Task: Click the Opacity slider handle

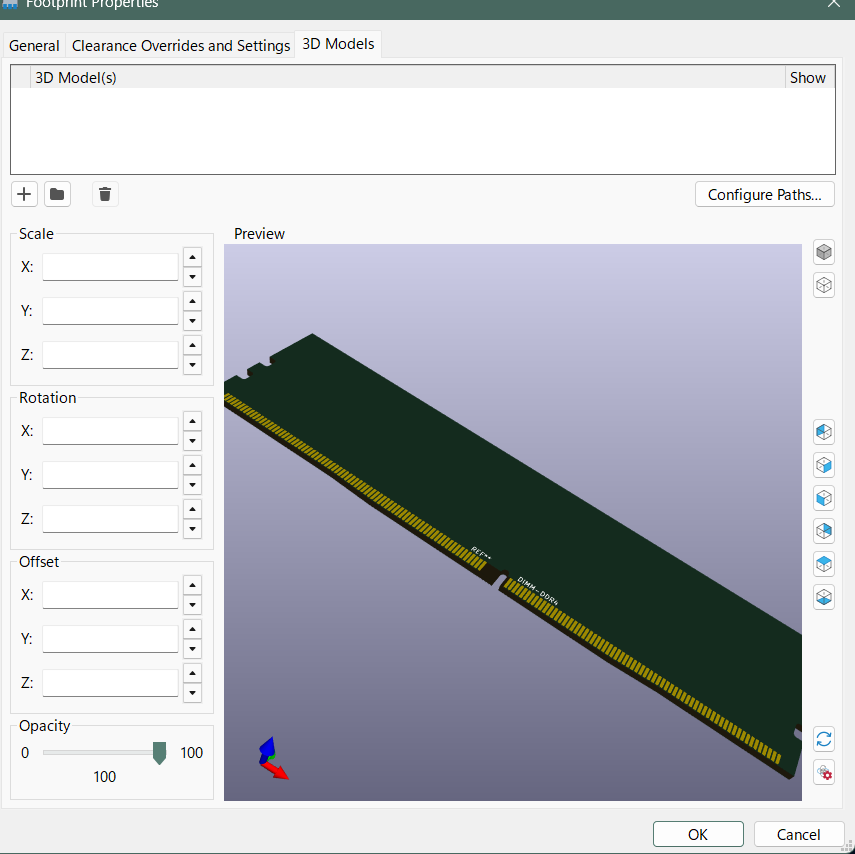Action: pyautogui.click(x=159, y=753)
